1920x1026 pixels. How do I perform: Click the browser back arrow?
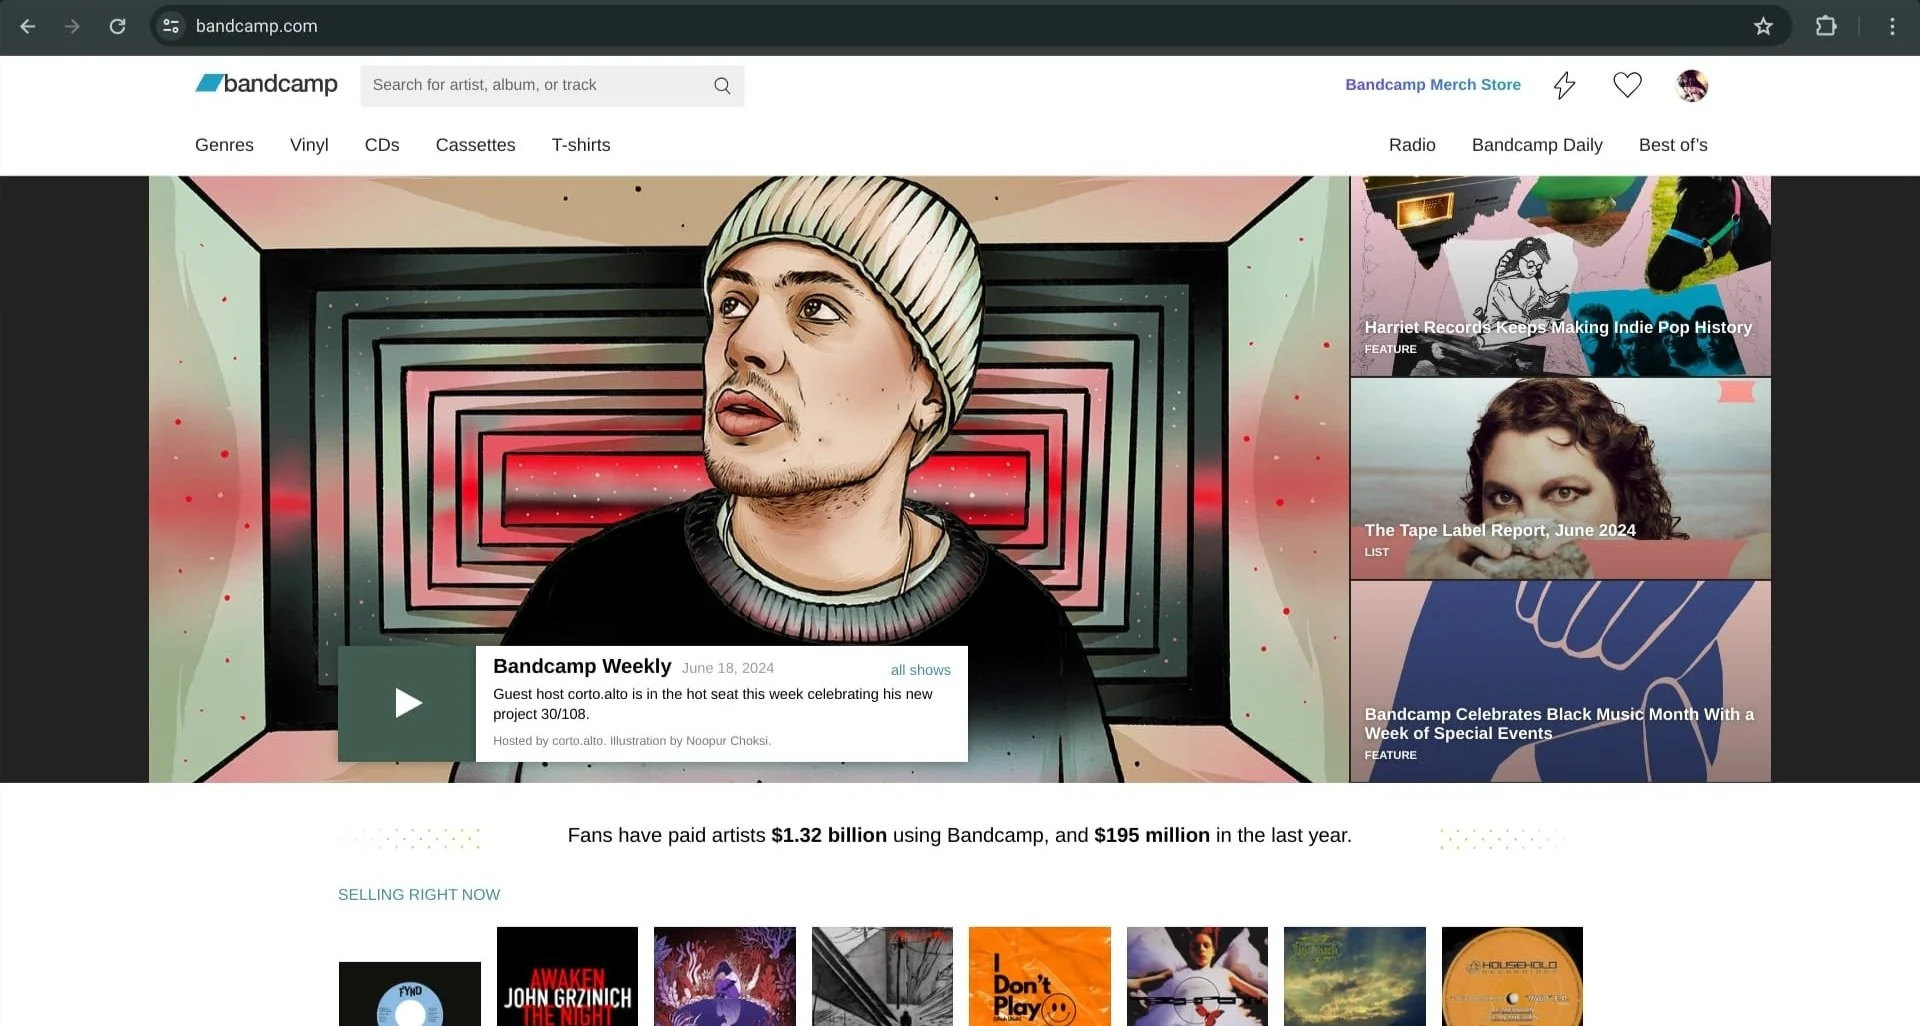point(28,26)
